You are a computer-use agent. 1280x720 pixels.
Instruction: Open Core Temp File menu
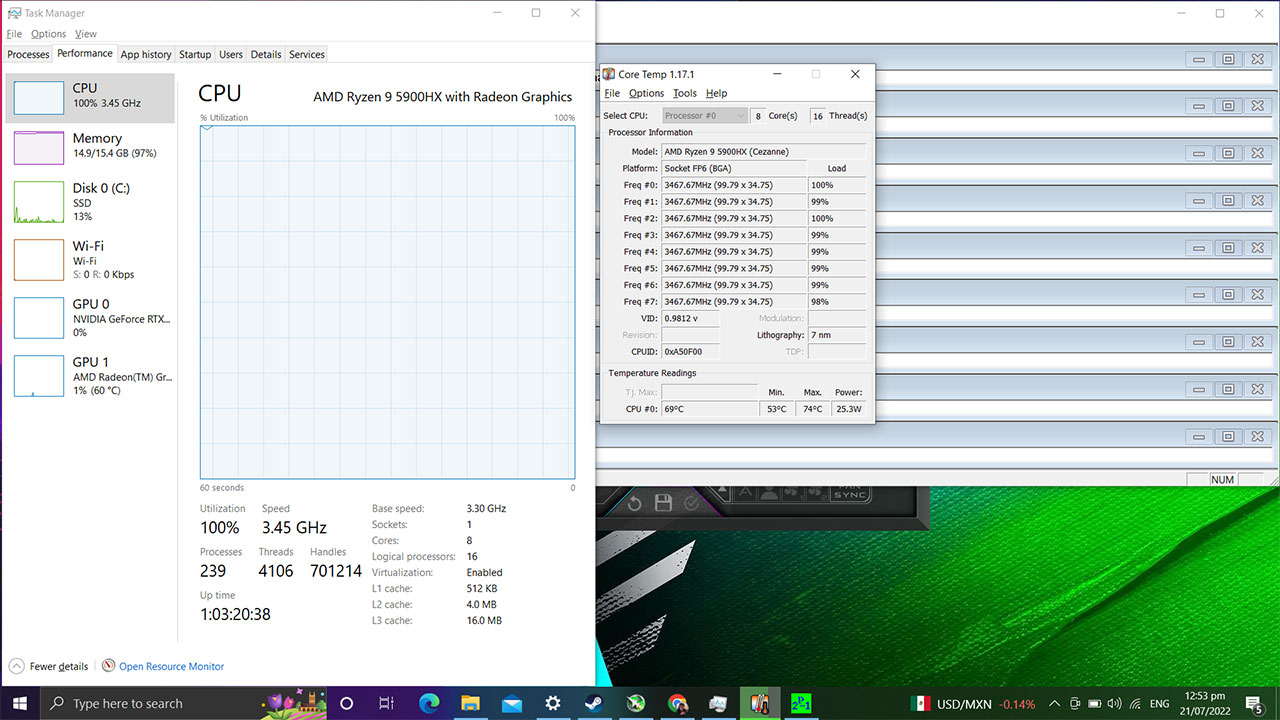(612, 93)
